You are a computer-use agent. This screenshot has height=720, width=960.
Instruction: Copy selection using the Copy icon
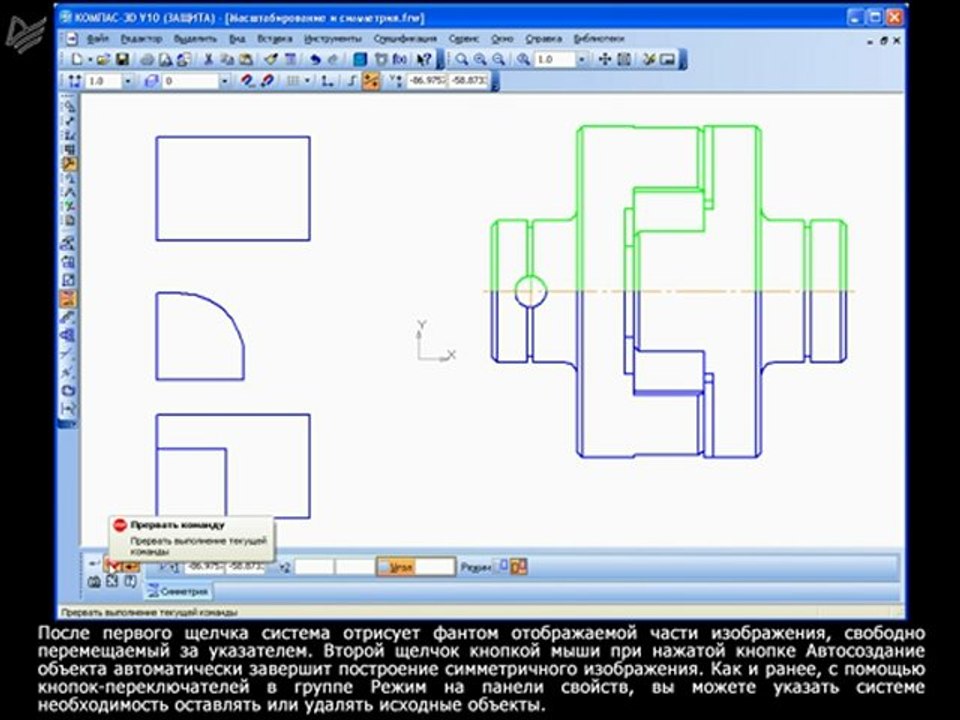[x=227, y=59]
